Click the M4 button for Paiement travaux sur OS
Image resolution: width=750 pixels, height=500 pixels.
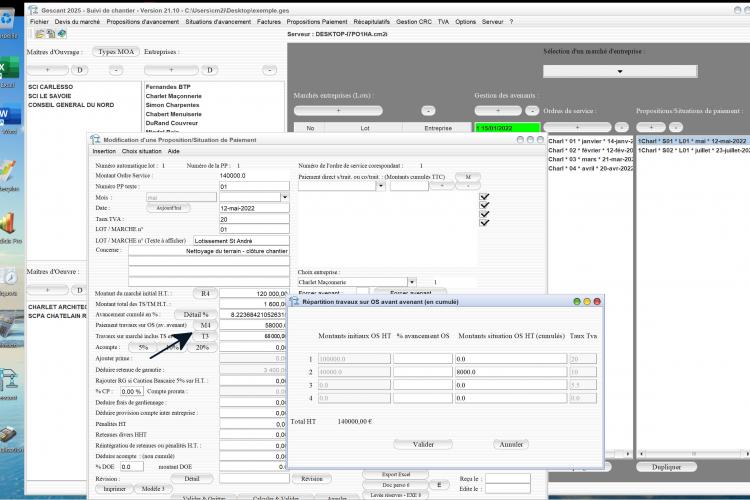pos(205,325)
